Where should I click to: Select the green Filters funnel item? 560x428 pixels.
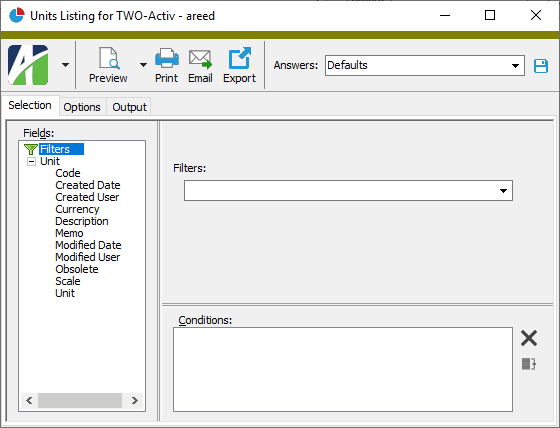pyautogui.click(x=54, y=149)
